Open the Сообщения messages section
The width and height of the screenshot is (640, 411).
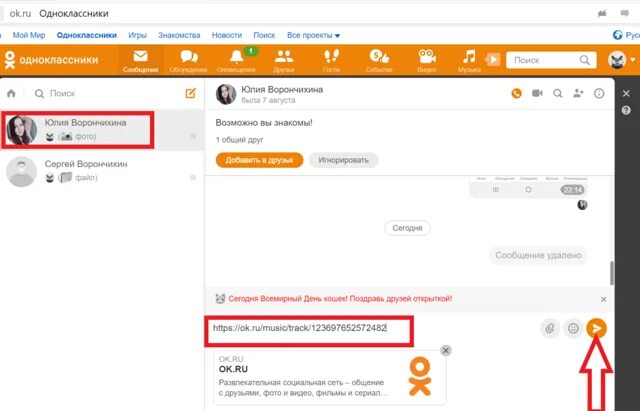pos(140,60)
